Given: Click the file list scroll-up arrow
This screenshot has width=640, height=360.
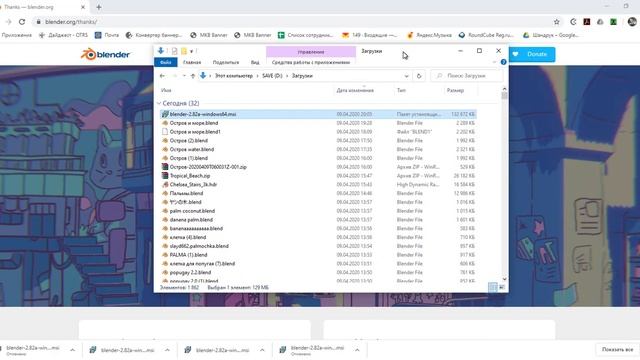Looking at the screenshot, I should (x=504, y=89).
